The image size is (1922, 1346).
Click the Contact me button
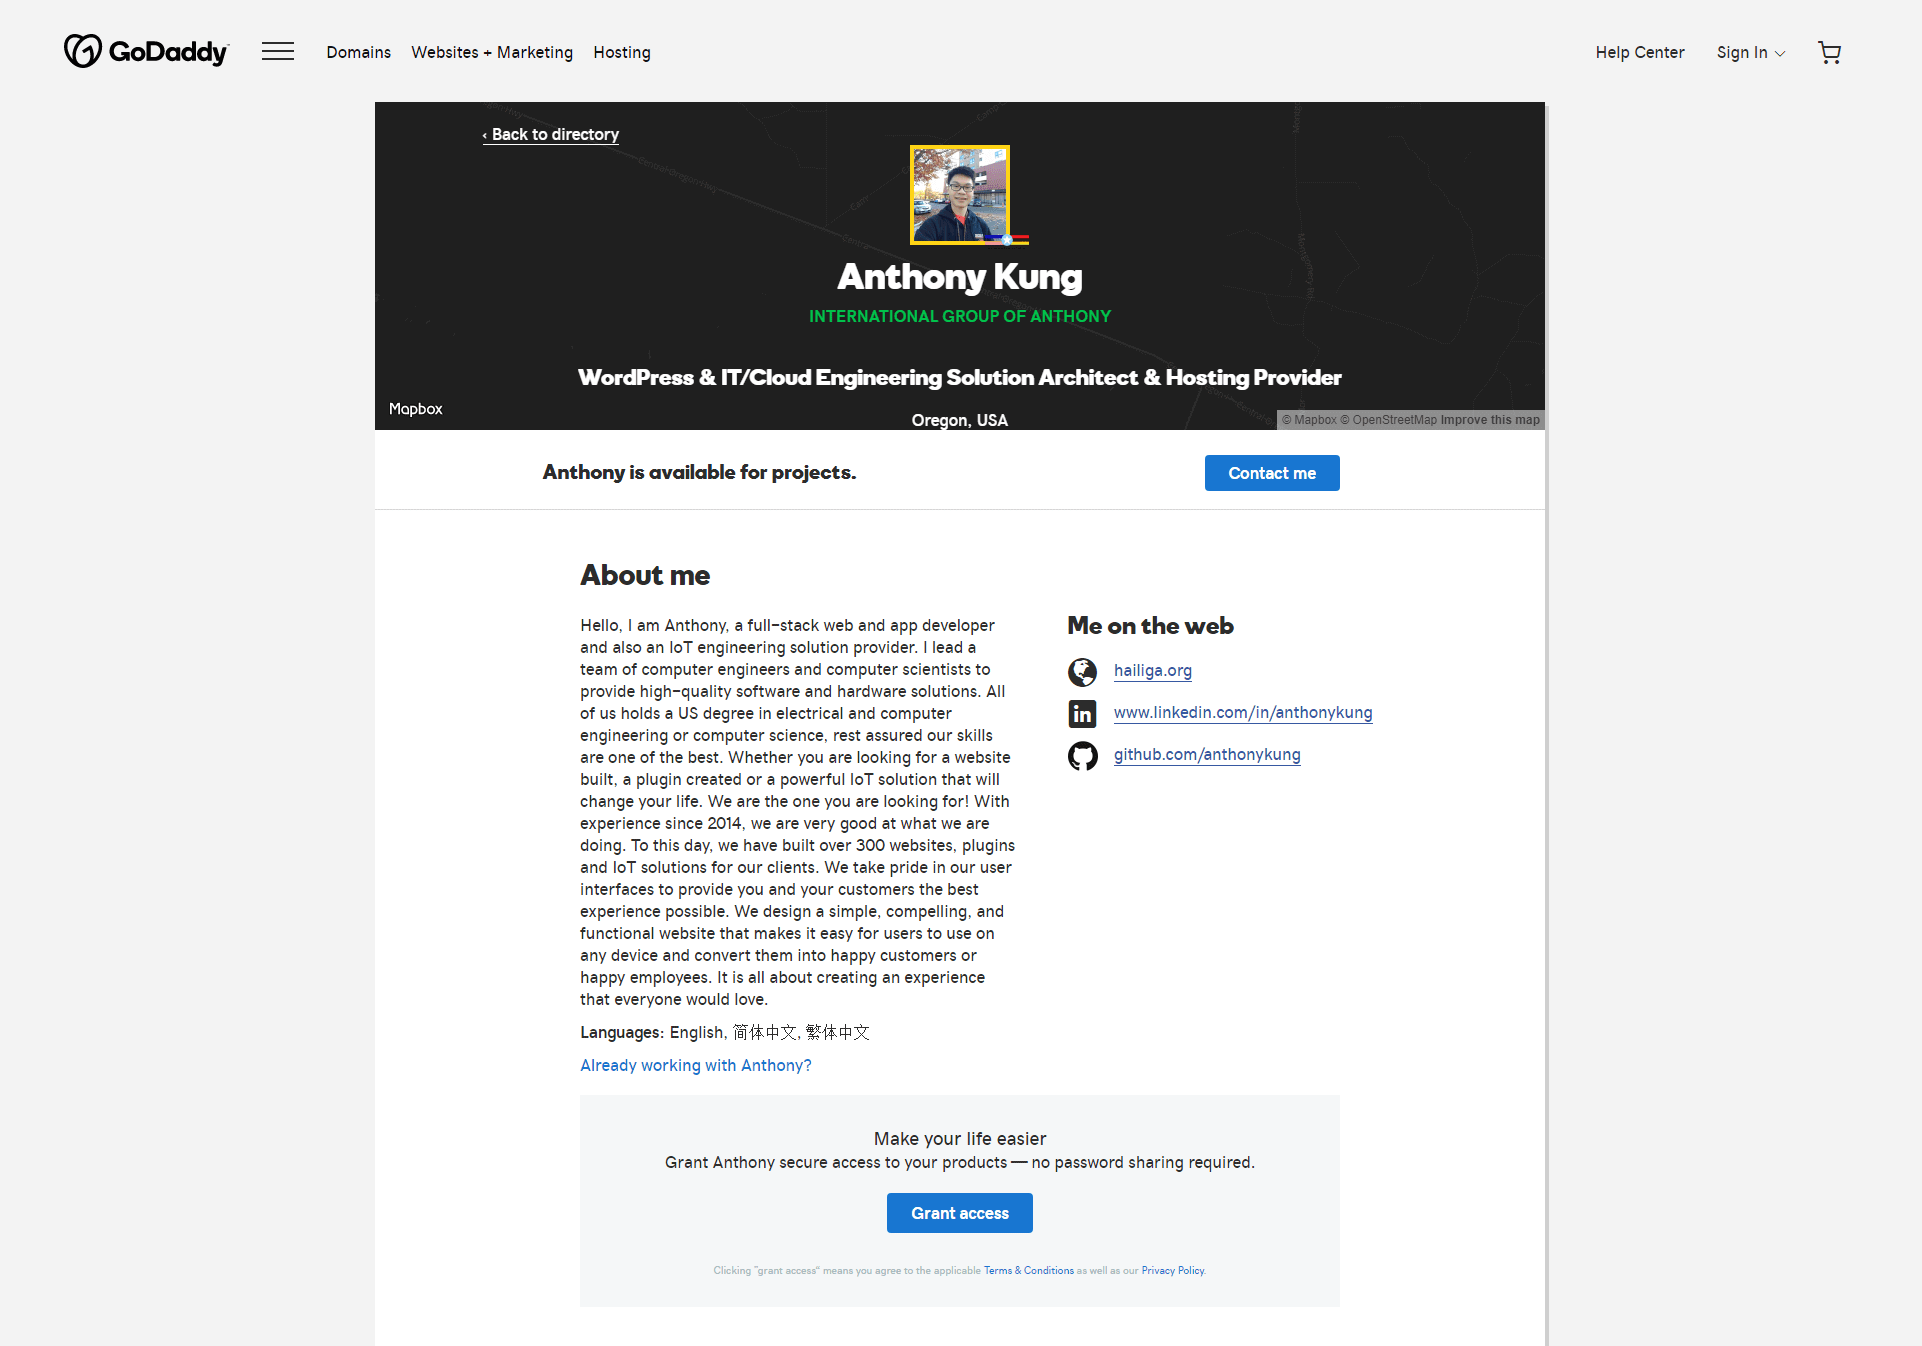1271,473
